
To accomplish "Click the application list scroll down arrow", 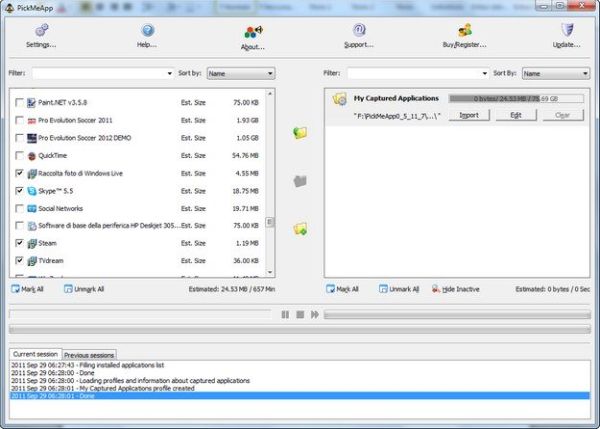I will click(270, 272).
